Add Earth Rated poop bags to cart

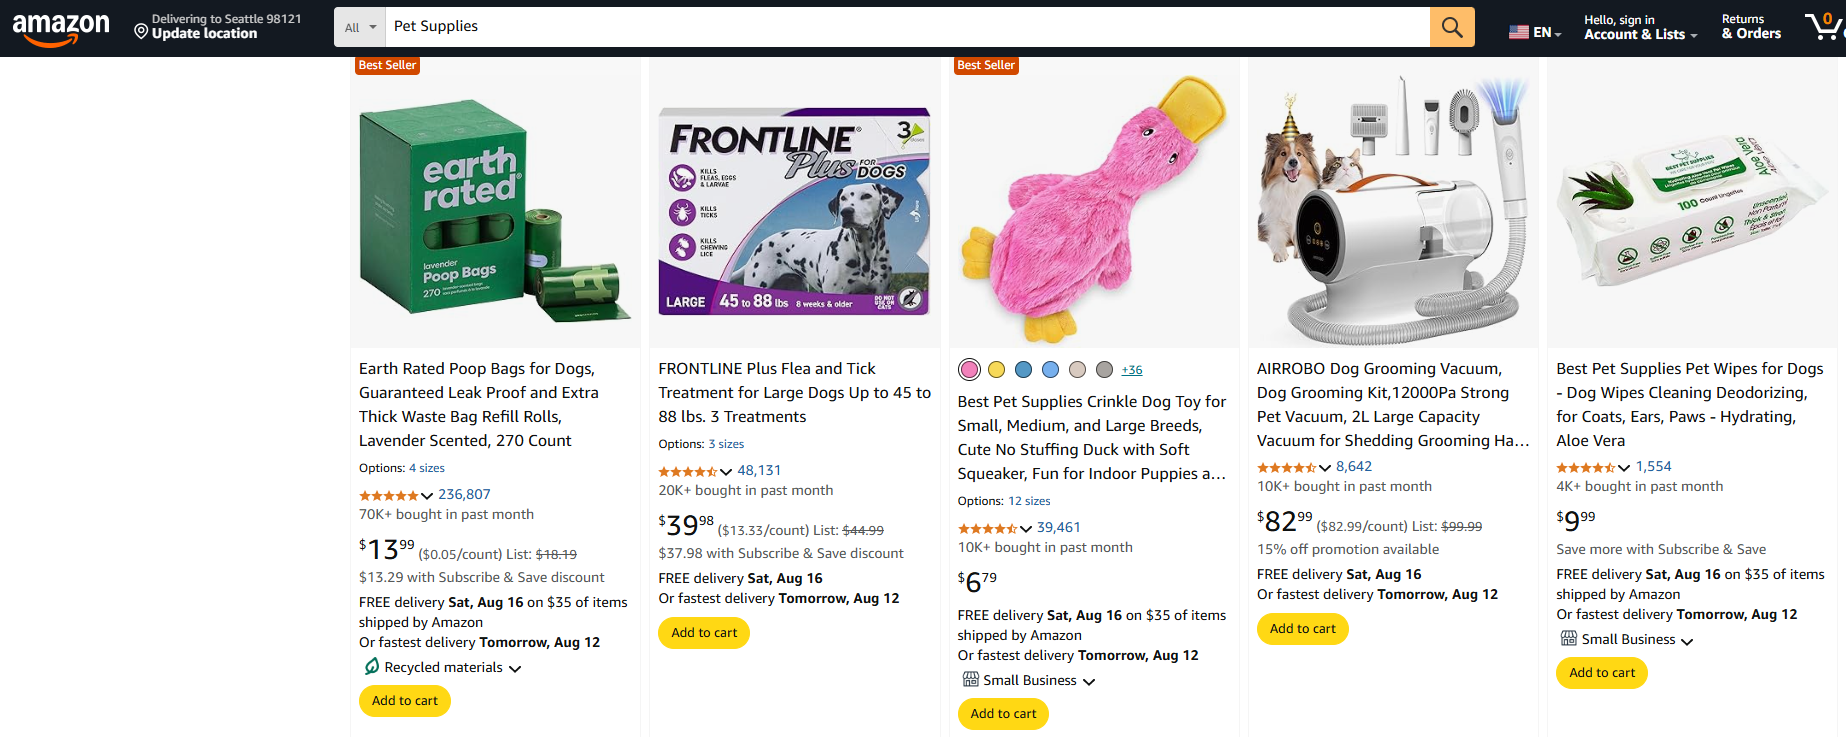click(x=404, y=700)
